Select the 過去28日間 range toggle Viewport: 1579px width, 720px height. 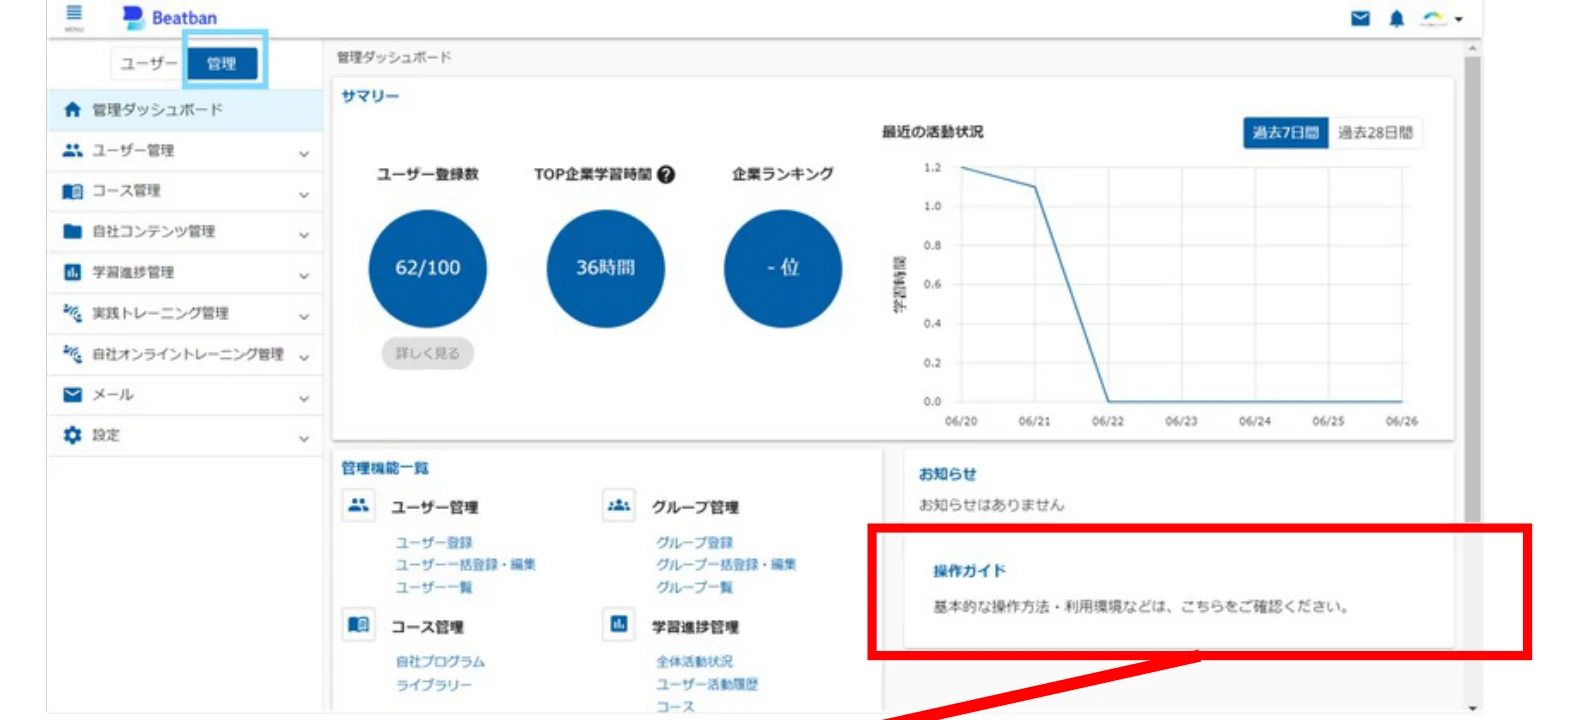[1375, 132]
